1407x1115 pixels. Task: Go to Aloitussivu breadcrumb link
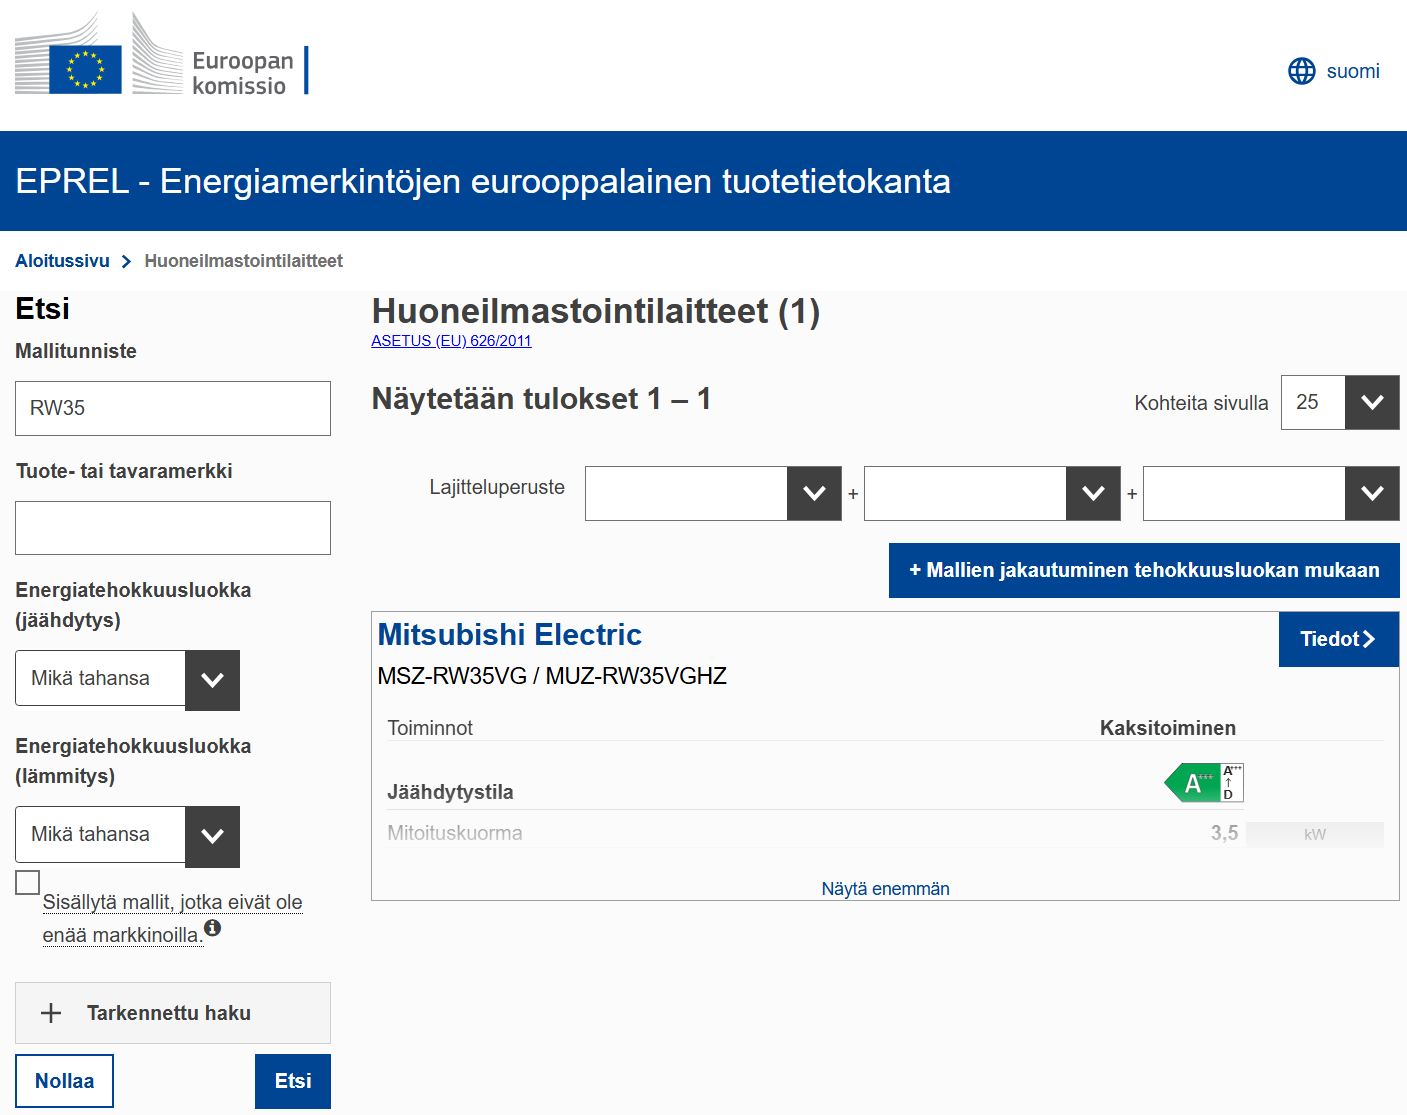point(62,261)
